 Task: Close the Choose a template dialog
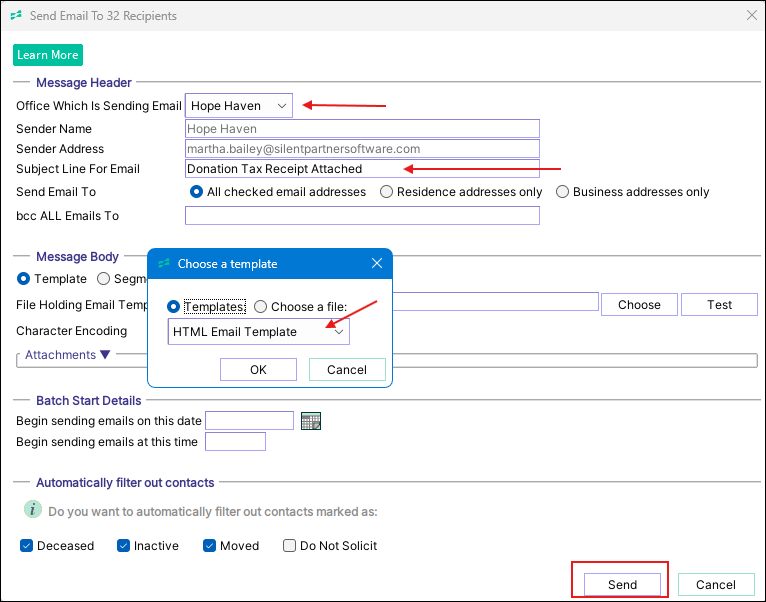pyautogui.click(x=377, y=264)
